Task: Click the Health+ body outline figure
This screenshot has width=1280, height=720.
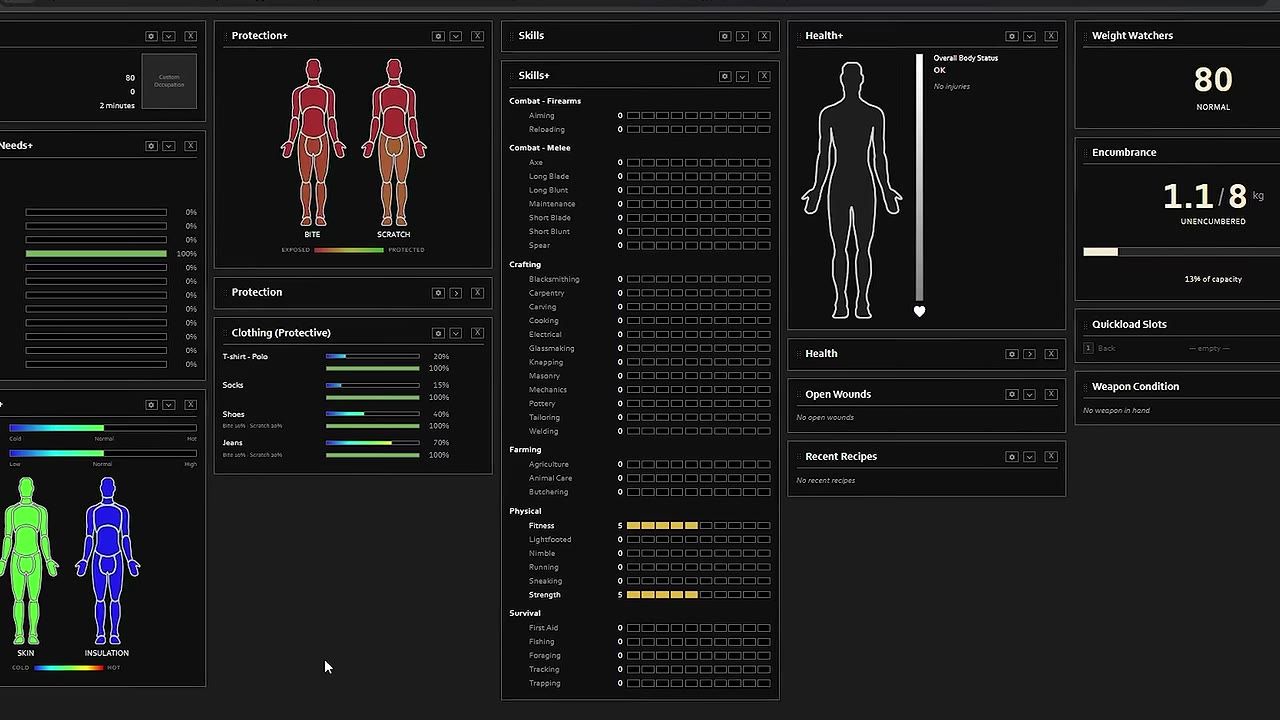Action: click(852, 190)
